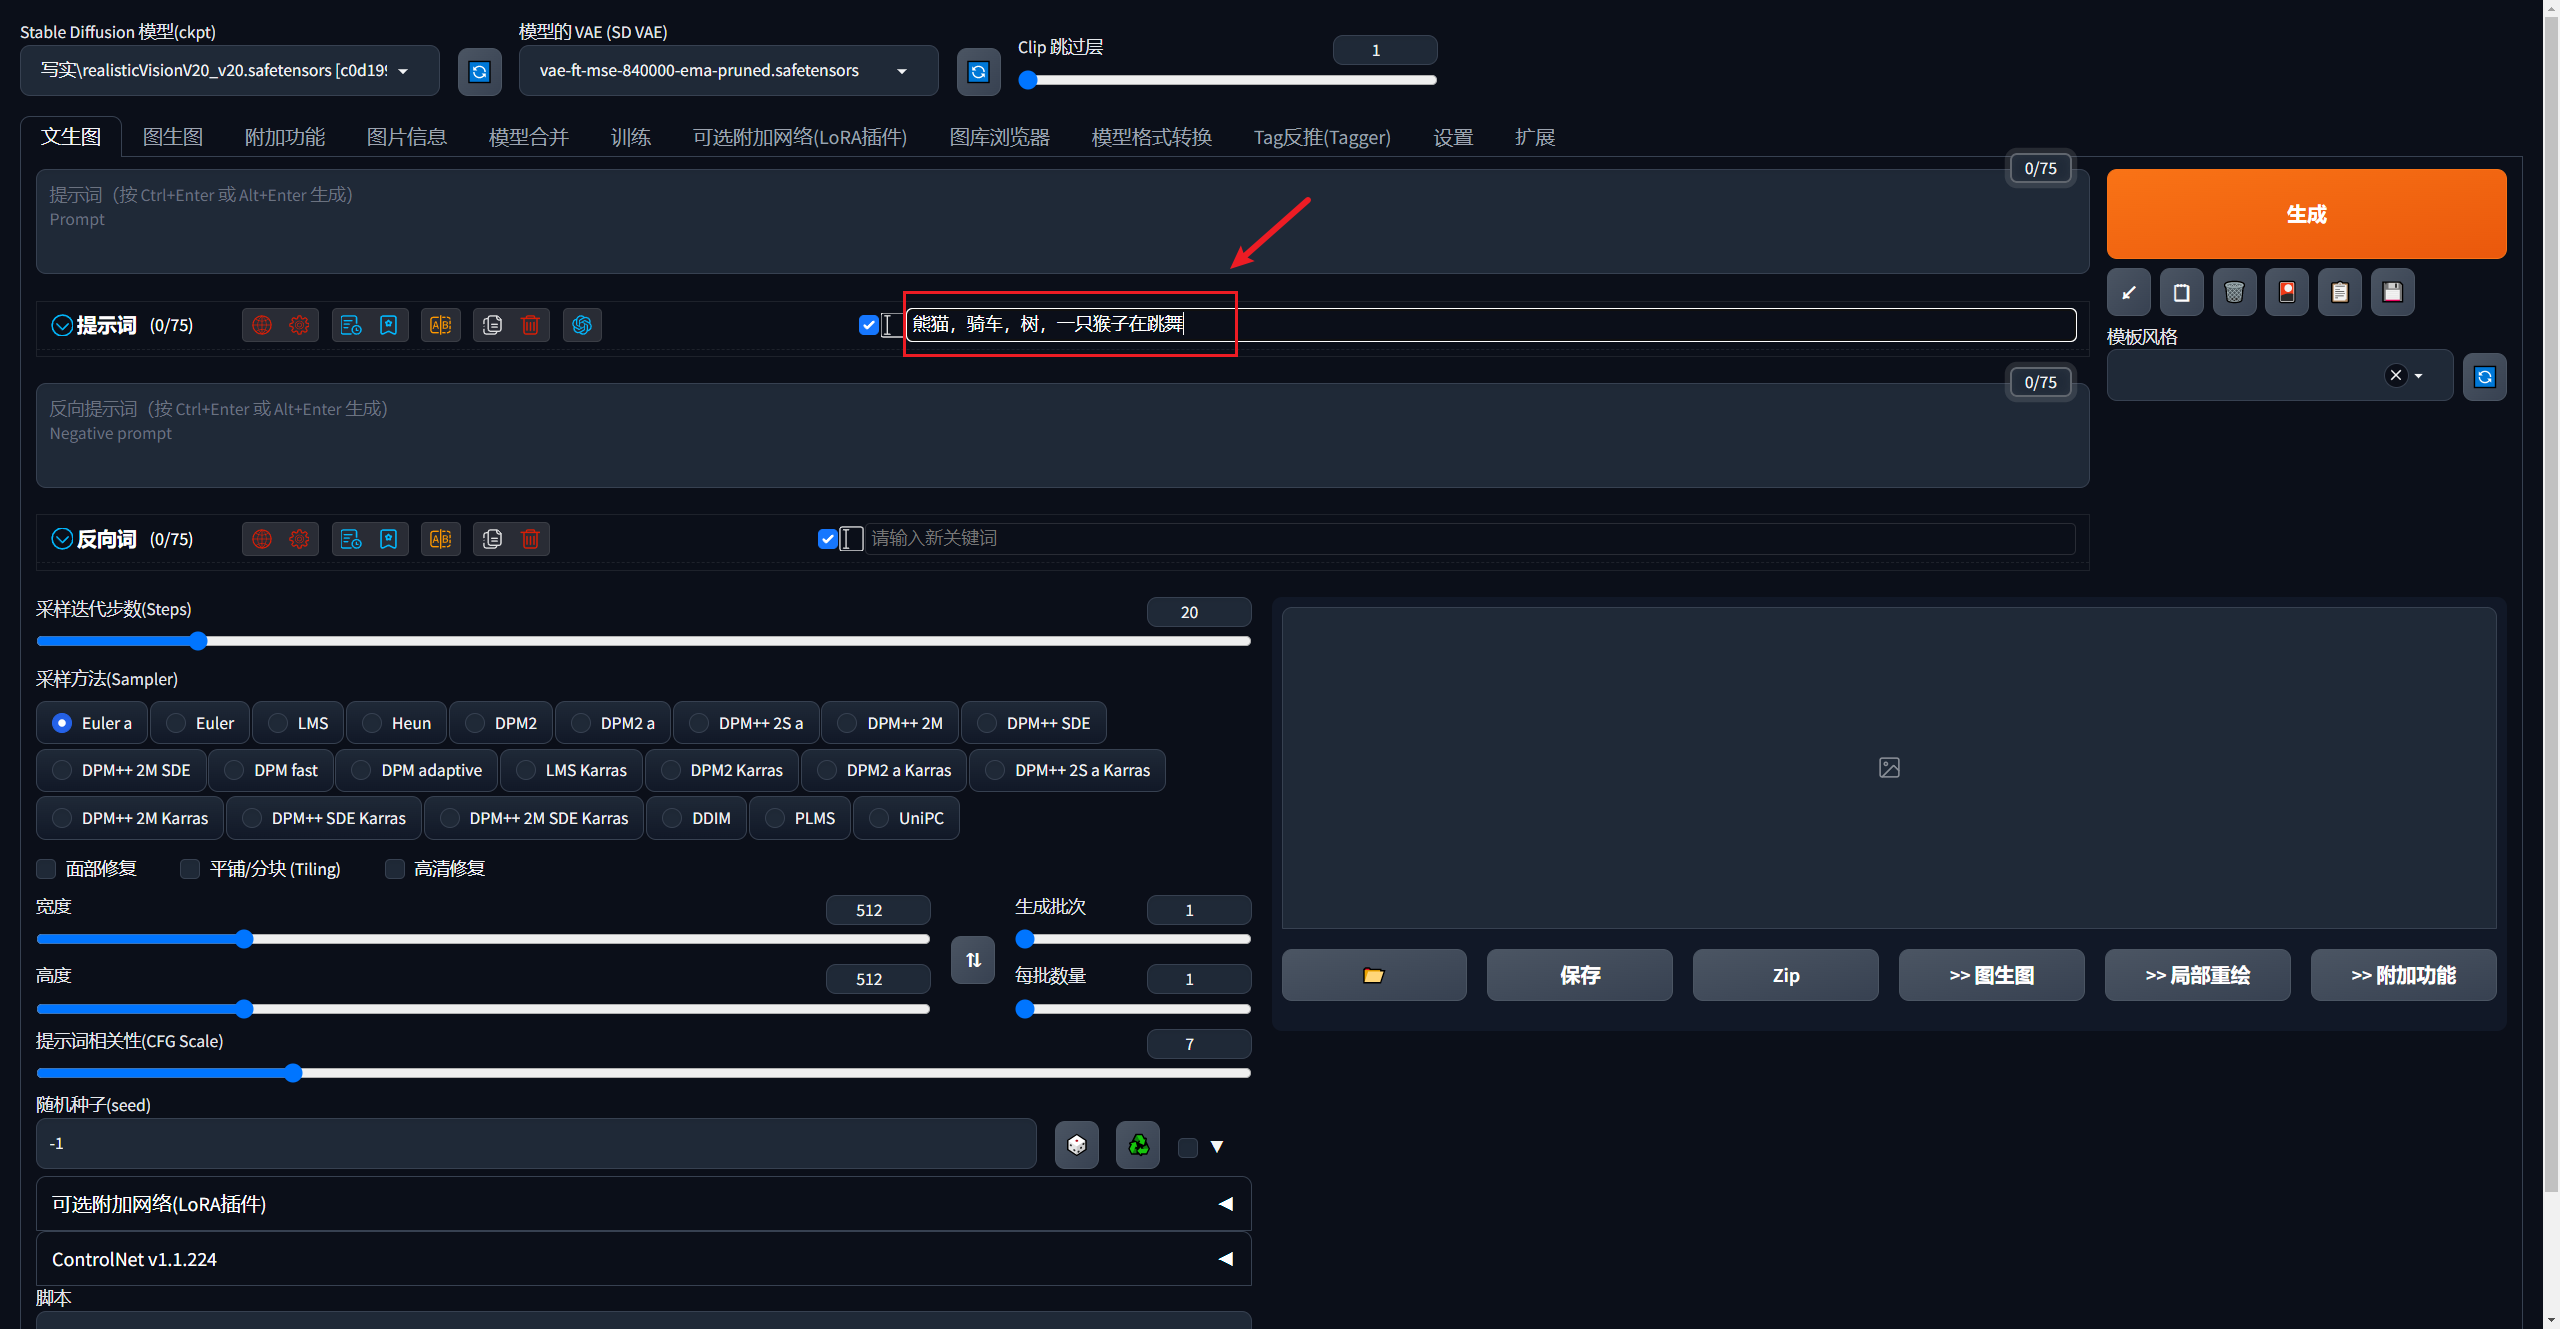The height and width of the screenshot is (1329, 2560).
Task: Click the red trash icon in 反向词 row
Action: [x=530, y=539]
